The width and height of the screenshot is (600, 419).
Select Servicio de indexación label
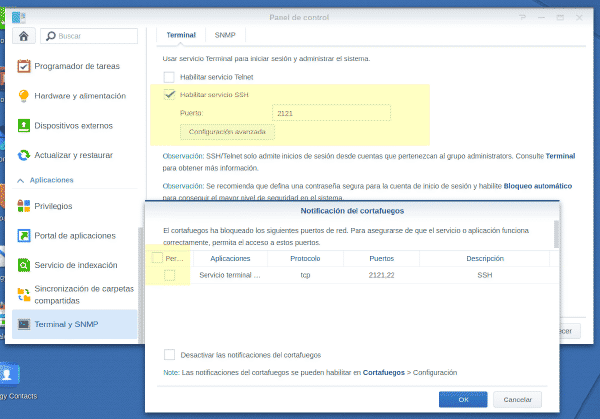[x=76, y=265]
